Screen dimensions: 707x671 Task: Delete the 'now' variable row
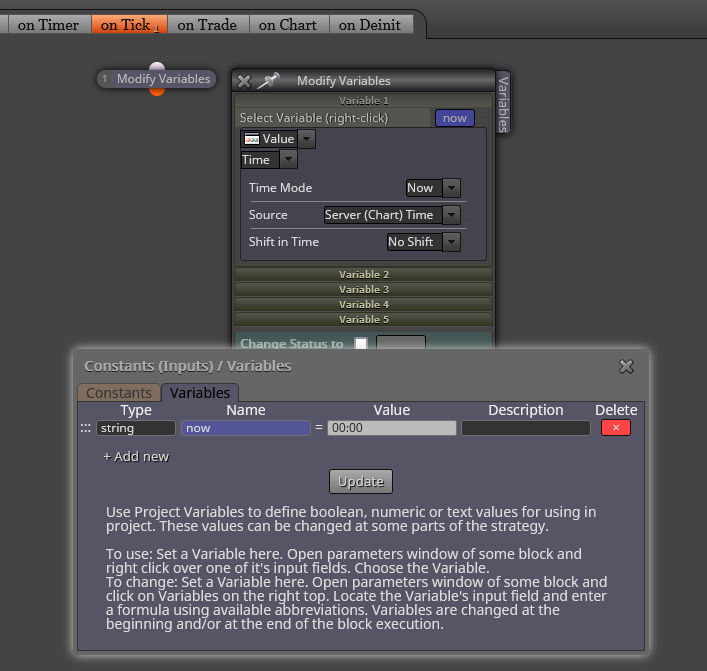point(615,427)
